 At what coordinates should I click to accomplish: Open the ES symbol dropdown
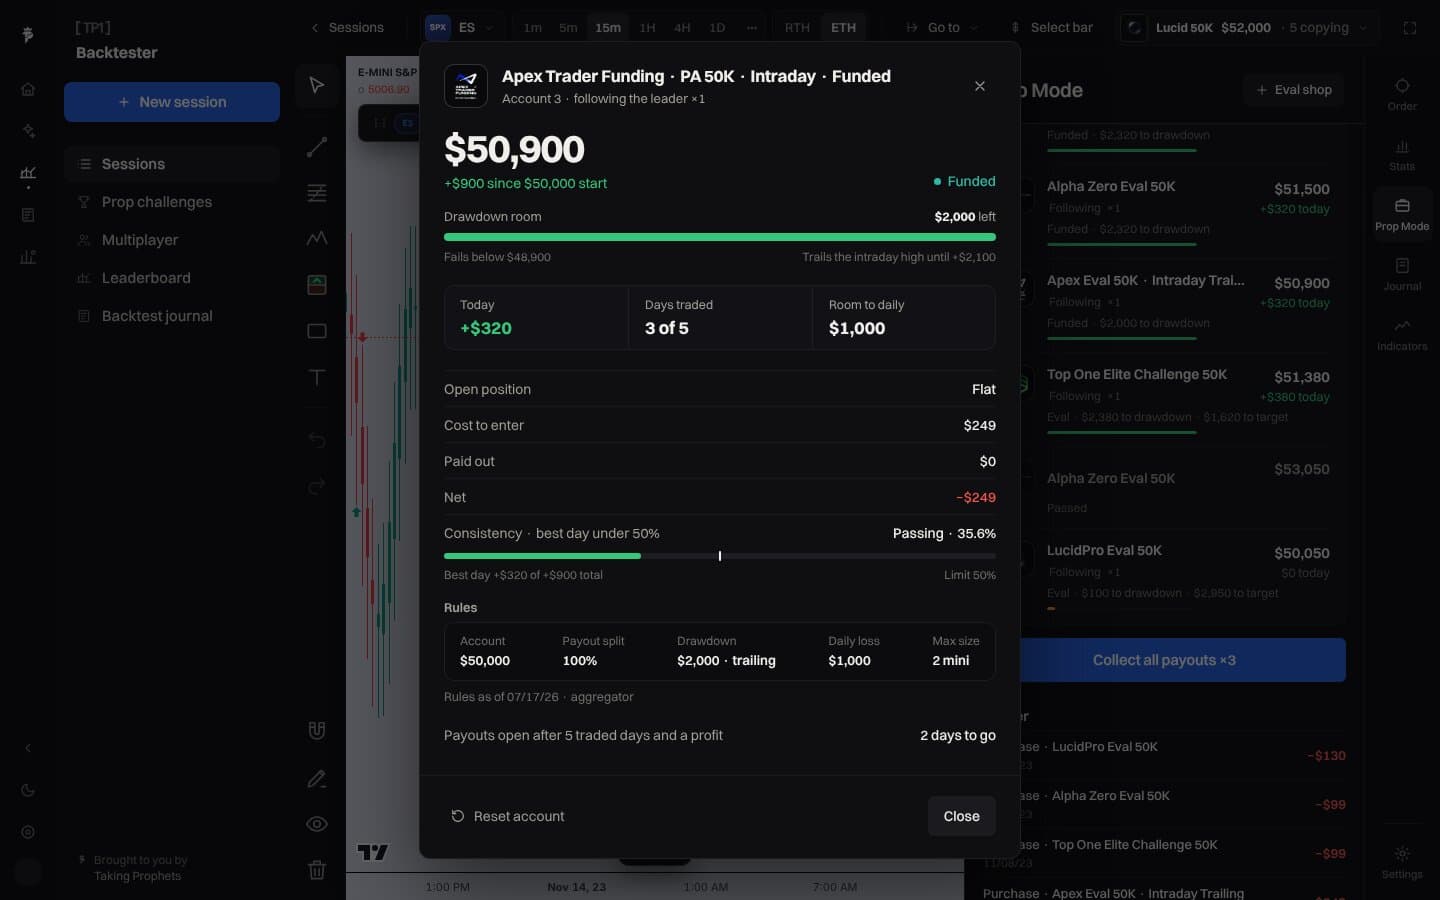[460, 28]
